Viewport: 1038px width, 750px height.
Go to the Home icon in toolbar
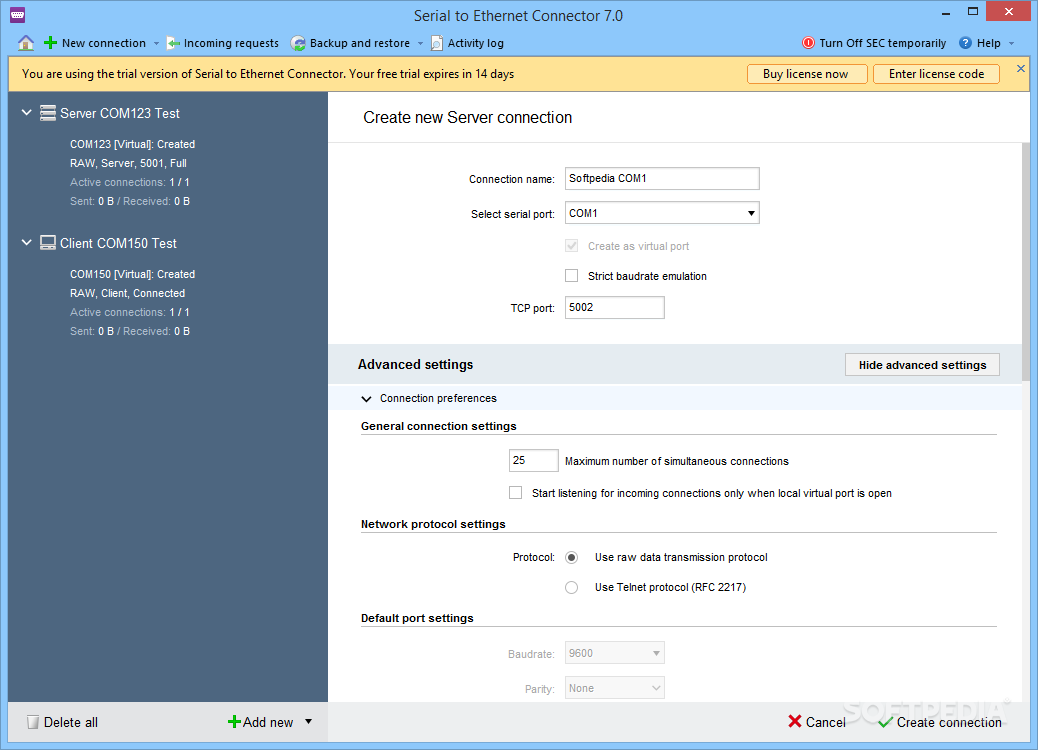point(26,43)
